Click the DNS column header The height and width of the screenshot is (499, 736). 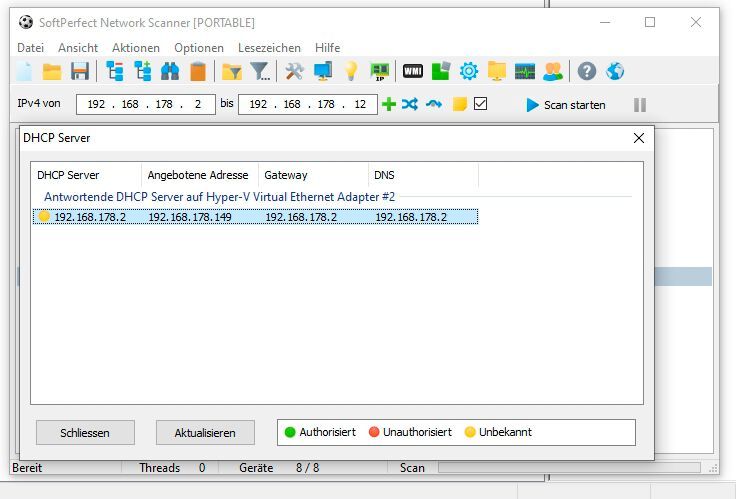tap(423, 175)
